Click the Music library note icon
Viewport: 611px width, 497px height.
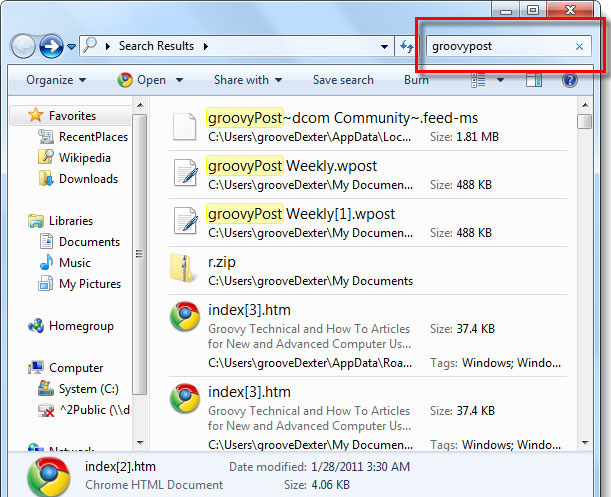pyautogui.click(x=46, y=262)
